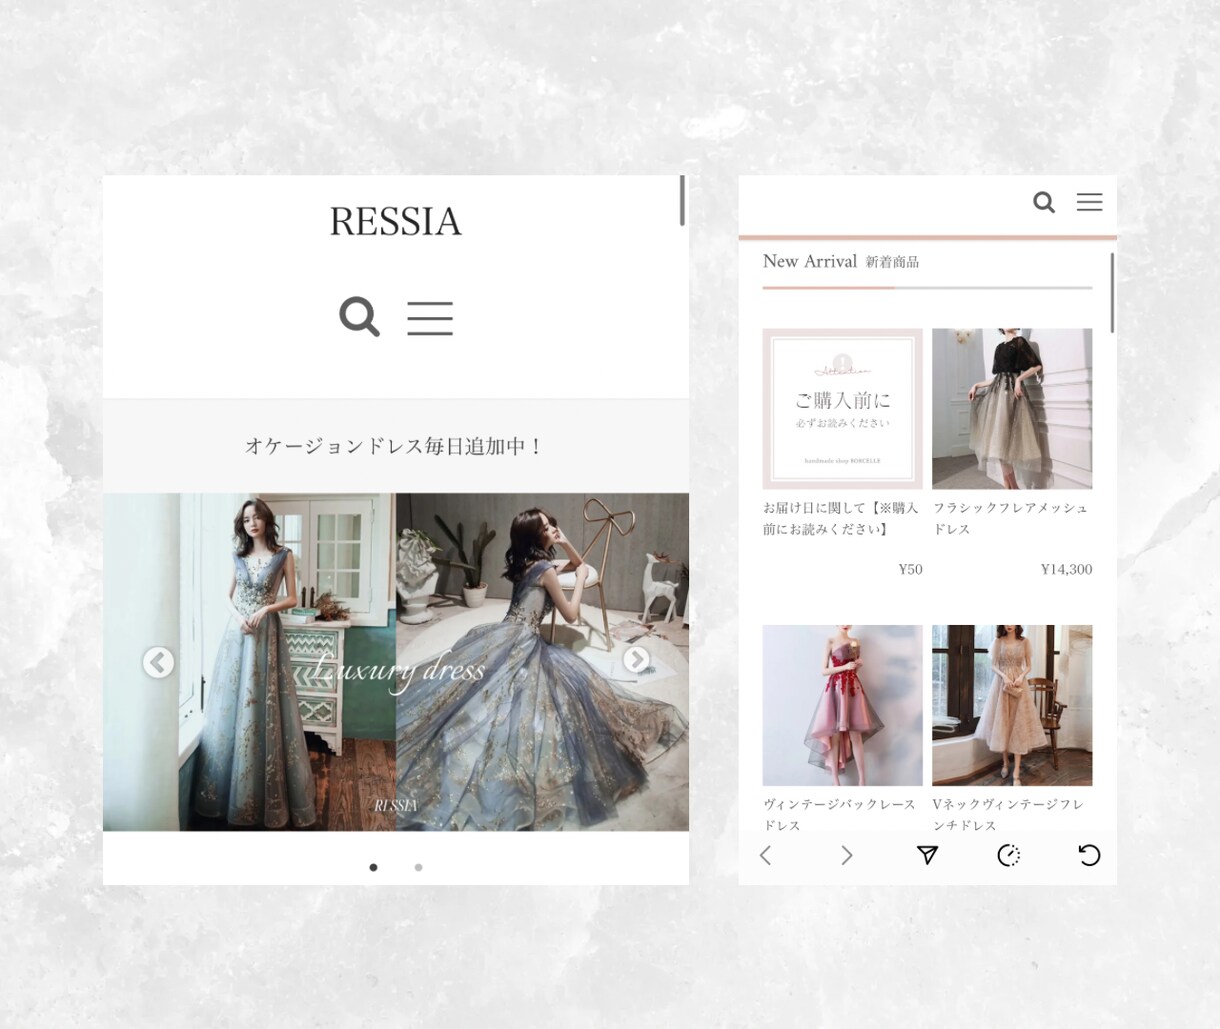Open the hamburger menu below the RESSIA logo
Viewport: 1220px width, 1029px height.
coord(430,318)
